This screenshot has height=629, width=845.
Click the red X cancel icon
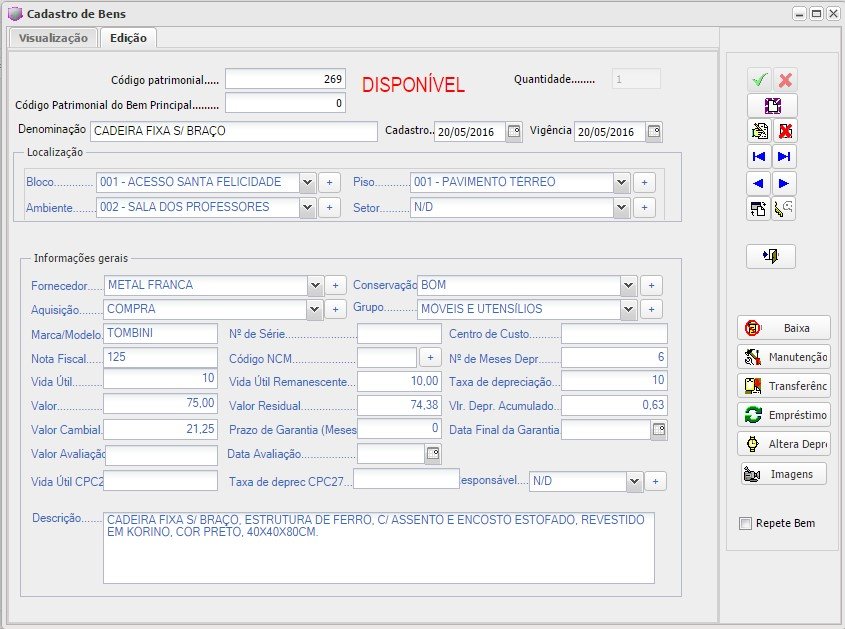pos(785,80)
